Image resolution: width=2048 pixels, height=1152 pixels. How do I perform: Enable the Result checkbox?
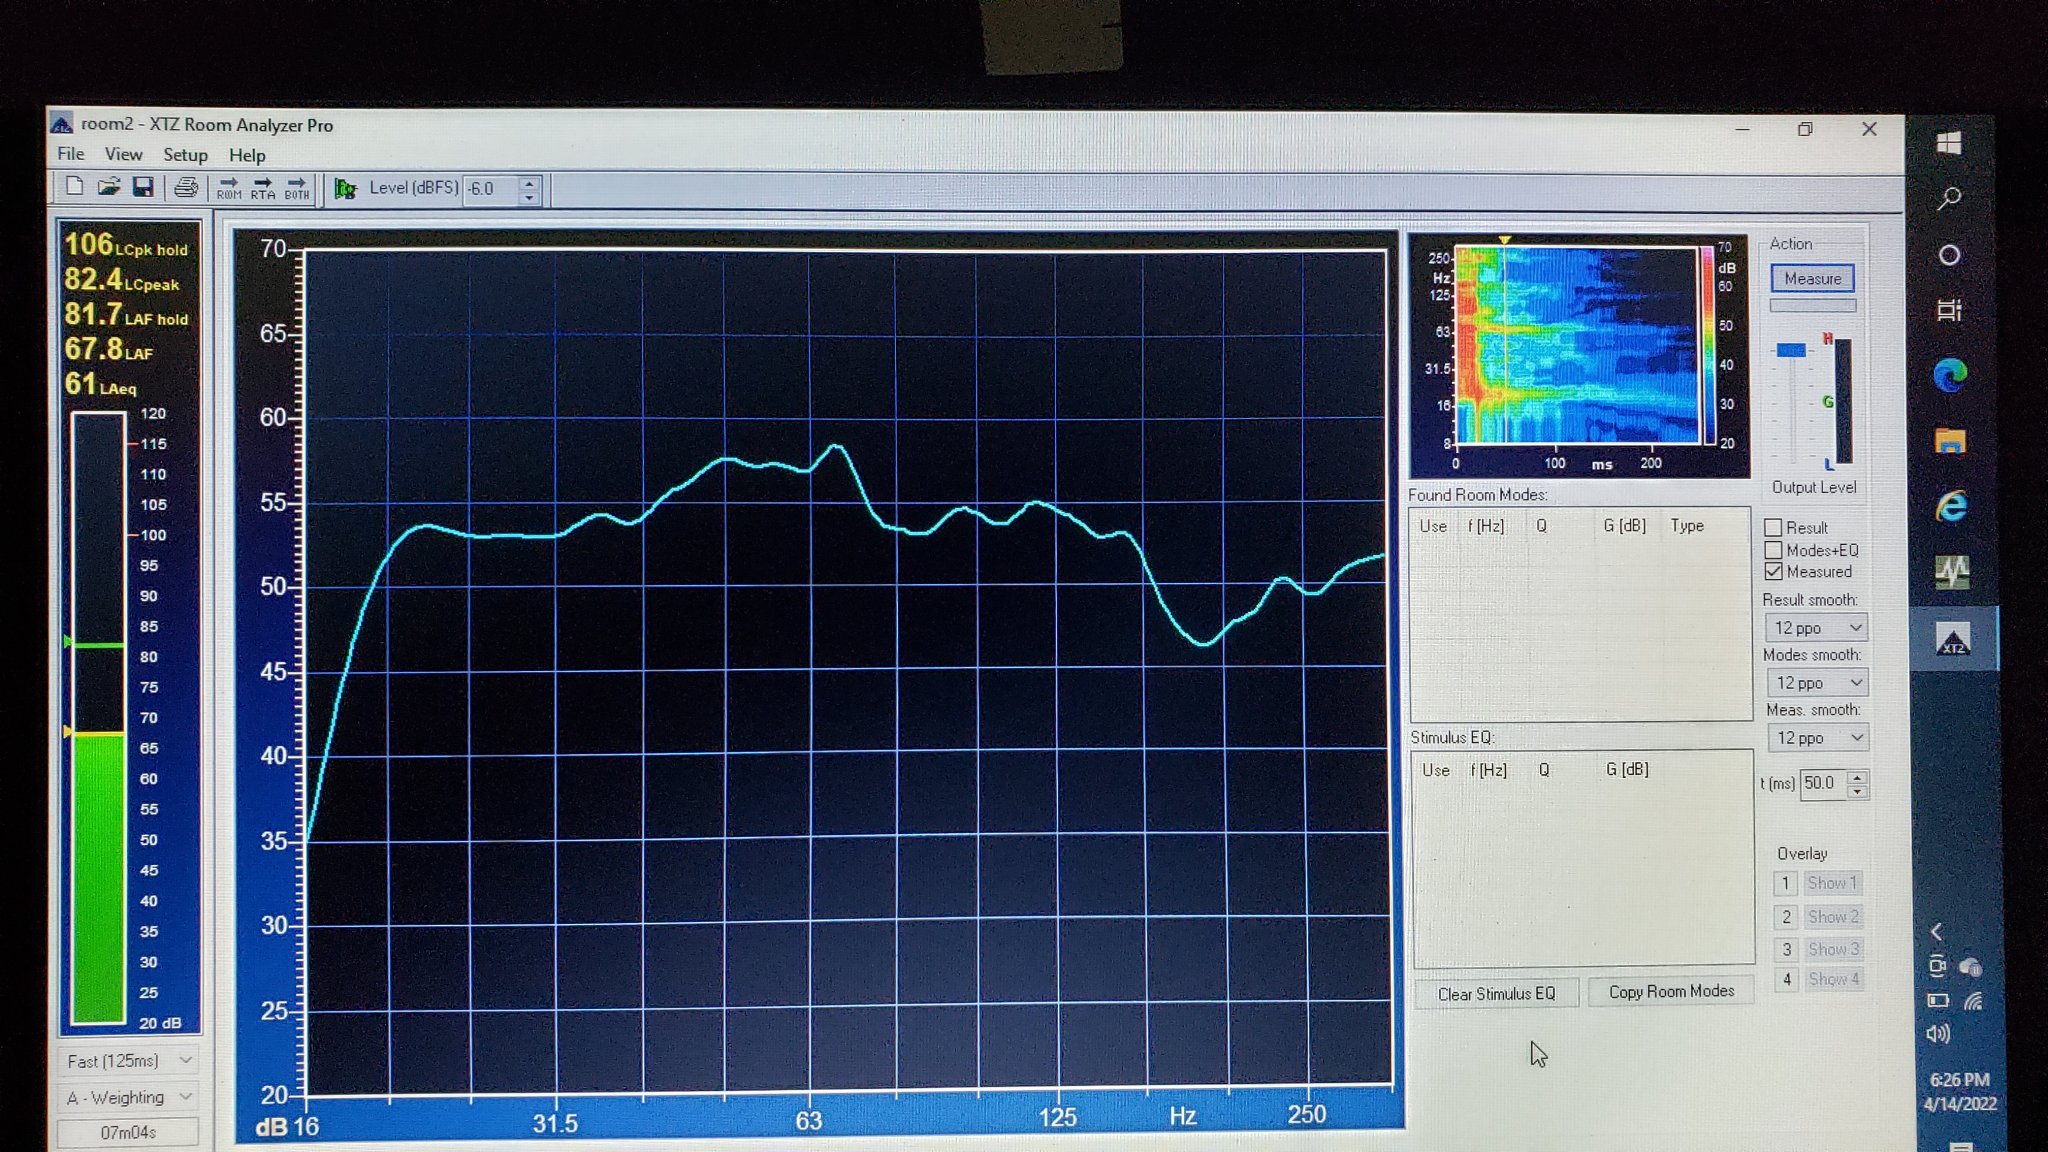click(1774, 527)
